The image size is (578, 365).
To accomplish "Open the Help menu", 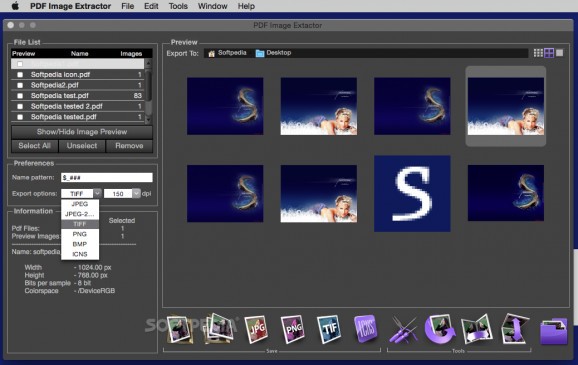I will 246,6.
